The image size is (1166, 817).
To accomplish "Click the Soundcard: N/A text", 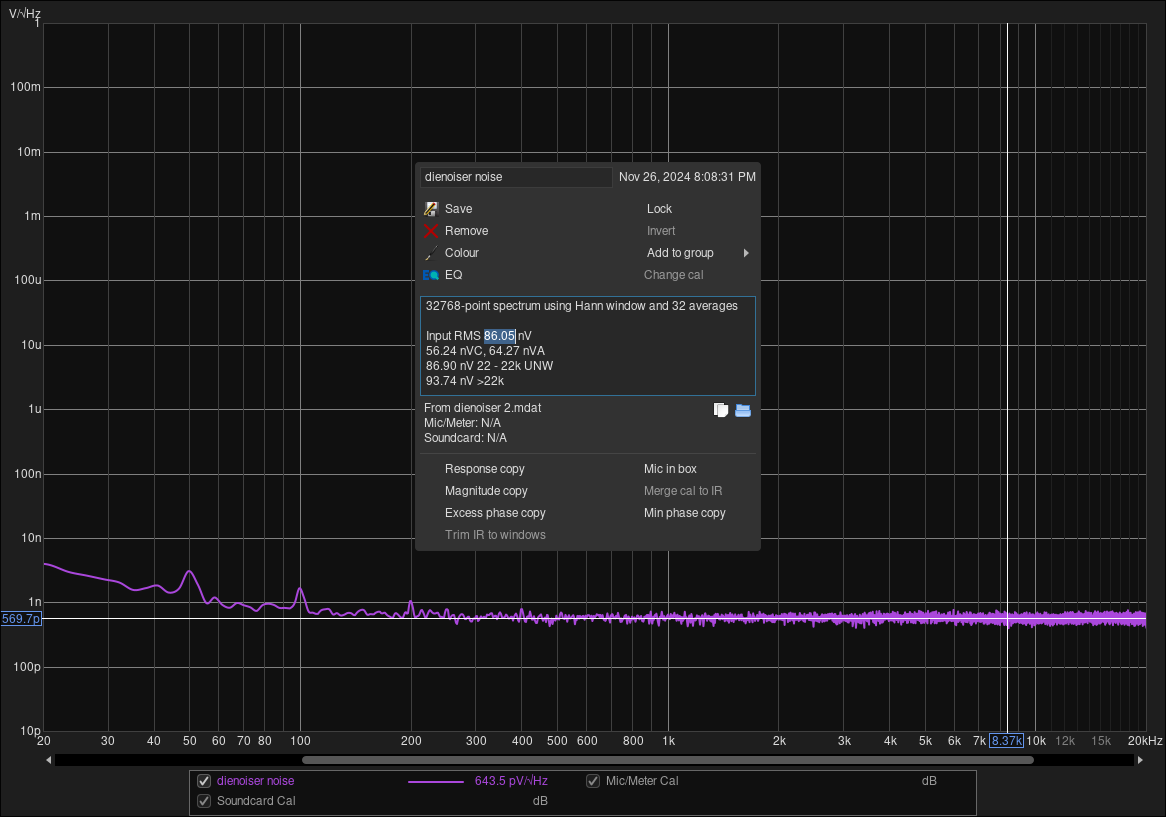I will click(465, 438).
